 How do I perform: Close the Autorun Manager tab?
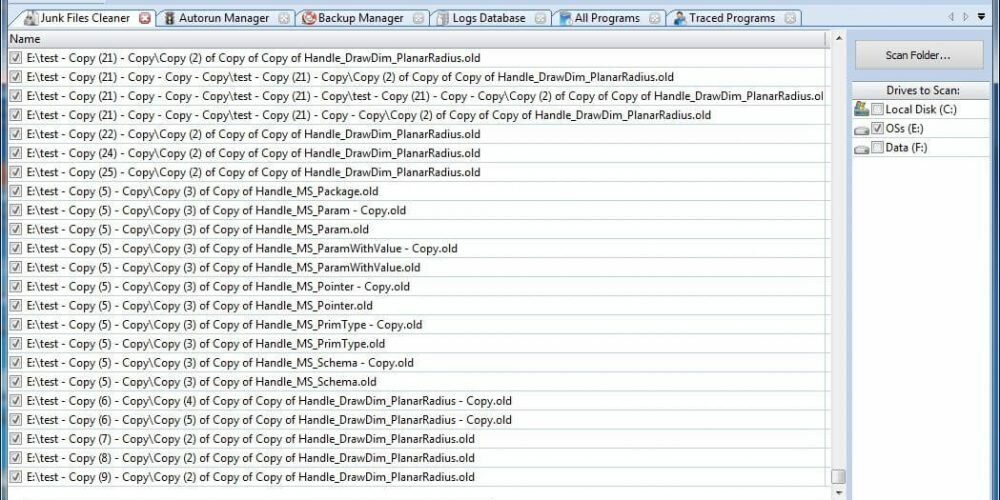284,18
